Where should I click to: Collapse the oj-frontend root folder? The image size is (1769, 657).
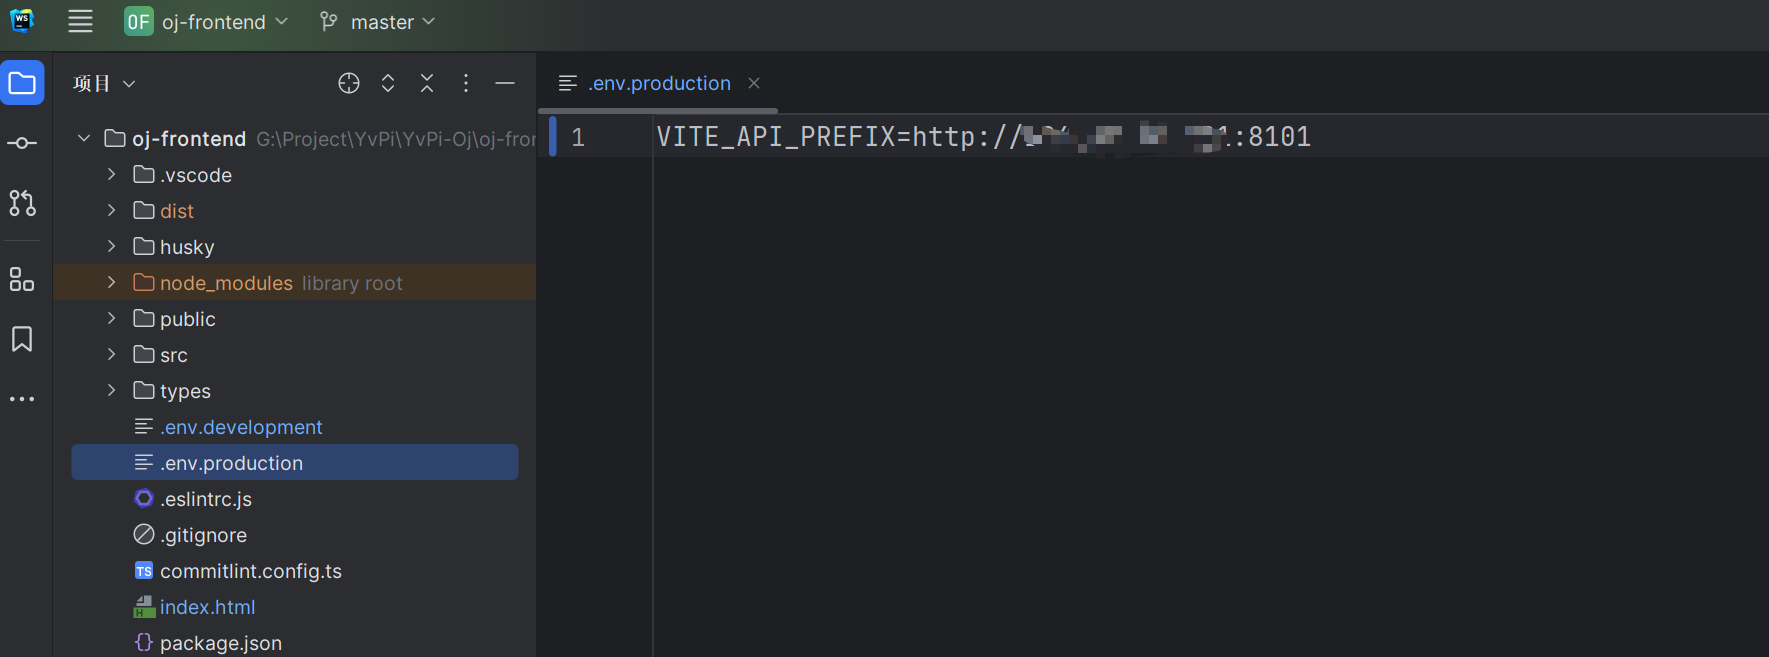point(84,139)
